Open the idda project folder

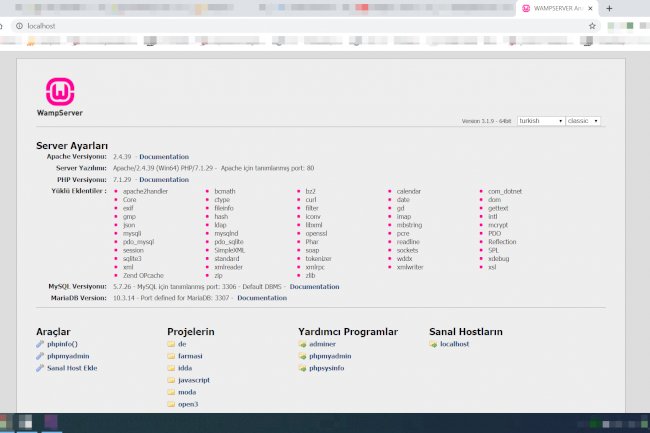[185, 368]
